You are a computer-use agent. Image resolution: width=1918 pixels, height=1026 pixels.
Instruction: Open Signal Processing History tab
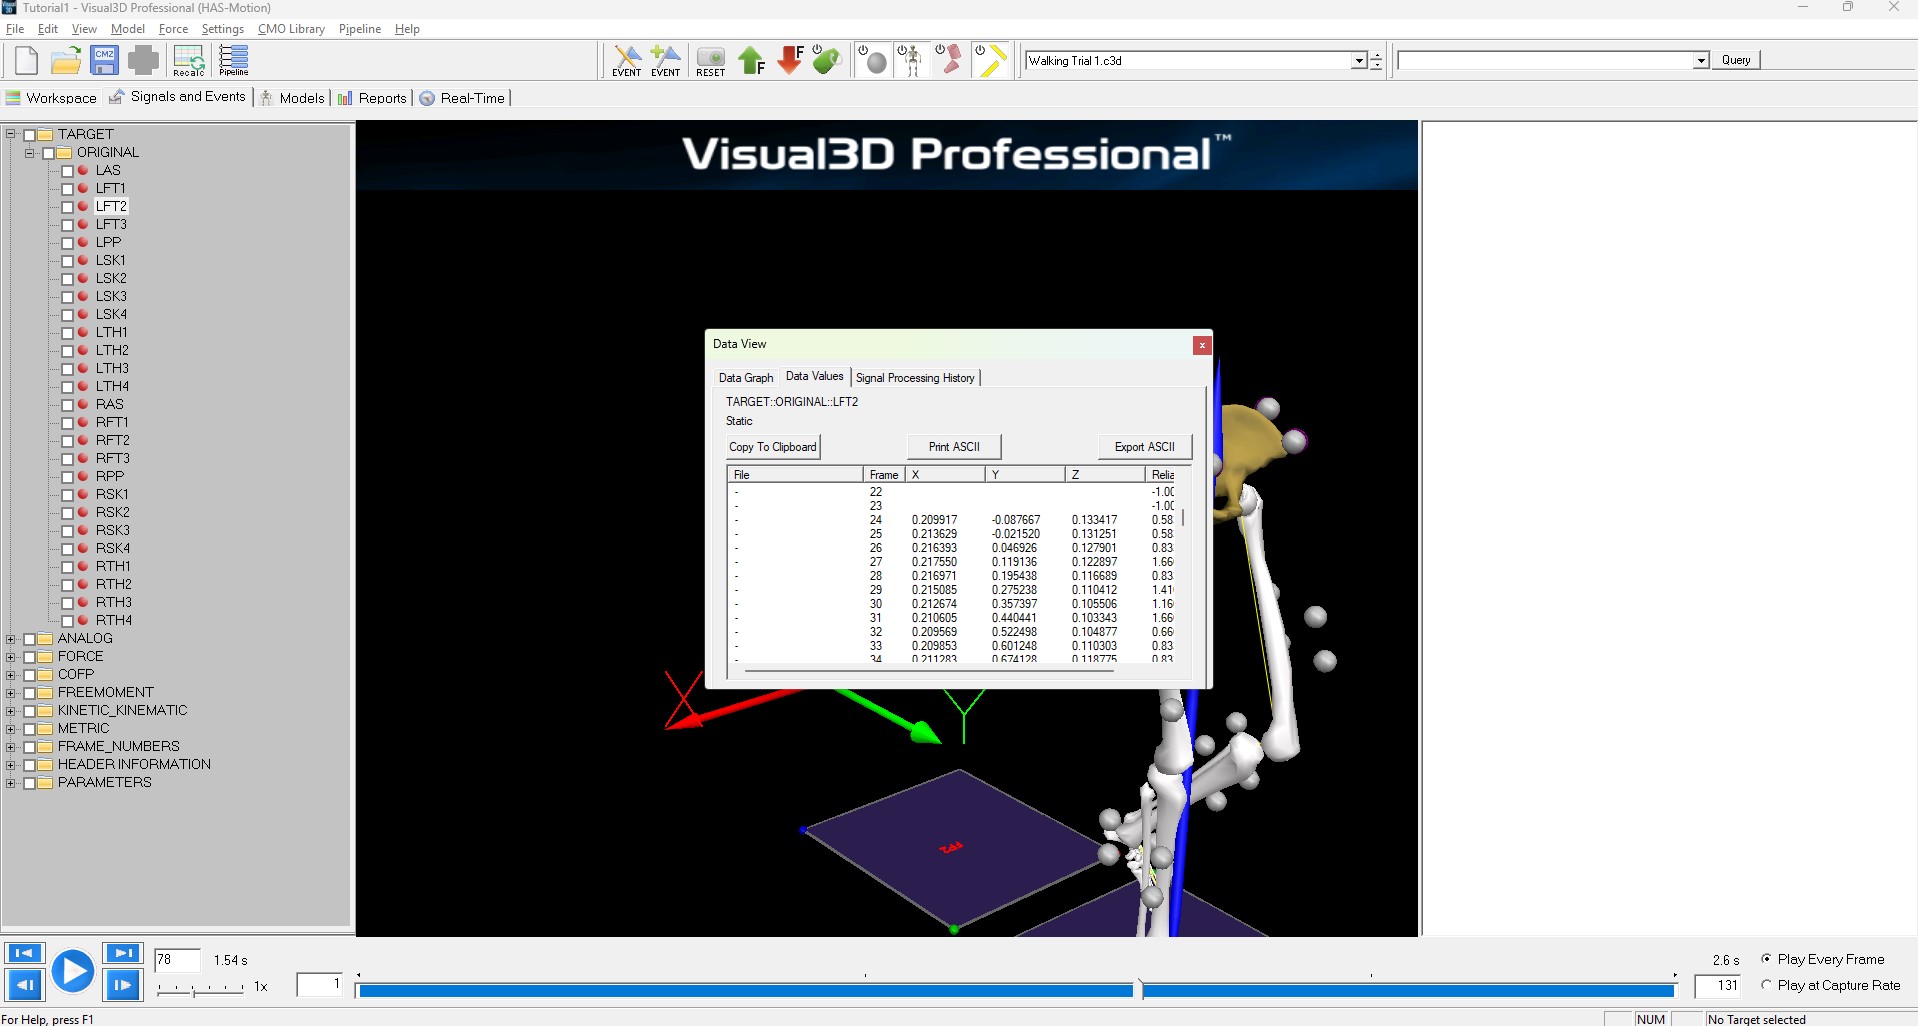point(915,378)
